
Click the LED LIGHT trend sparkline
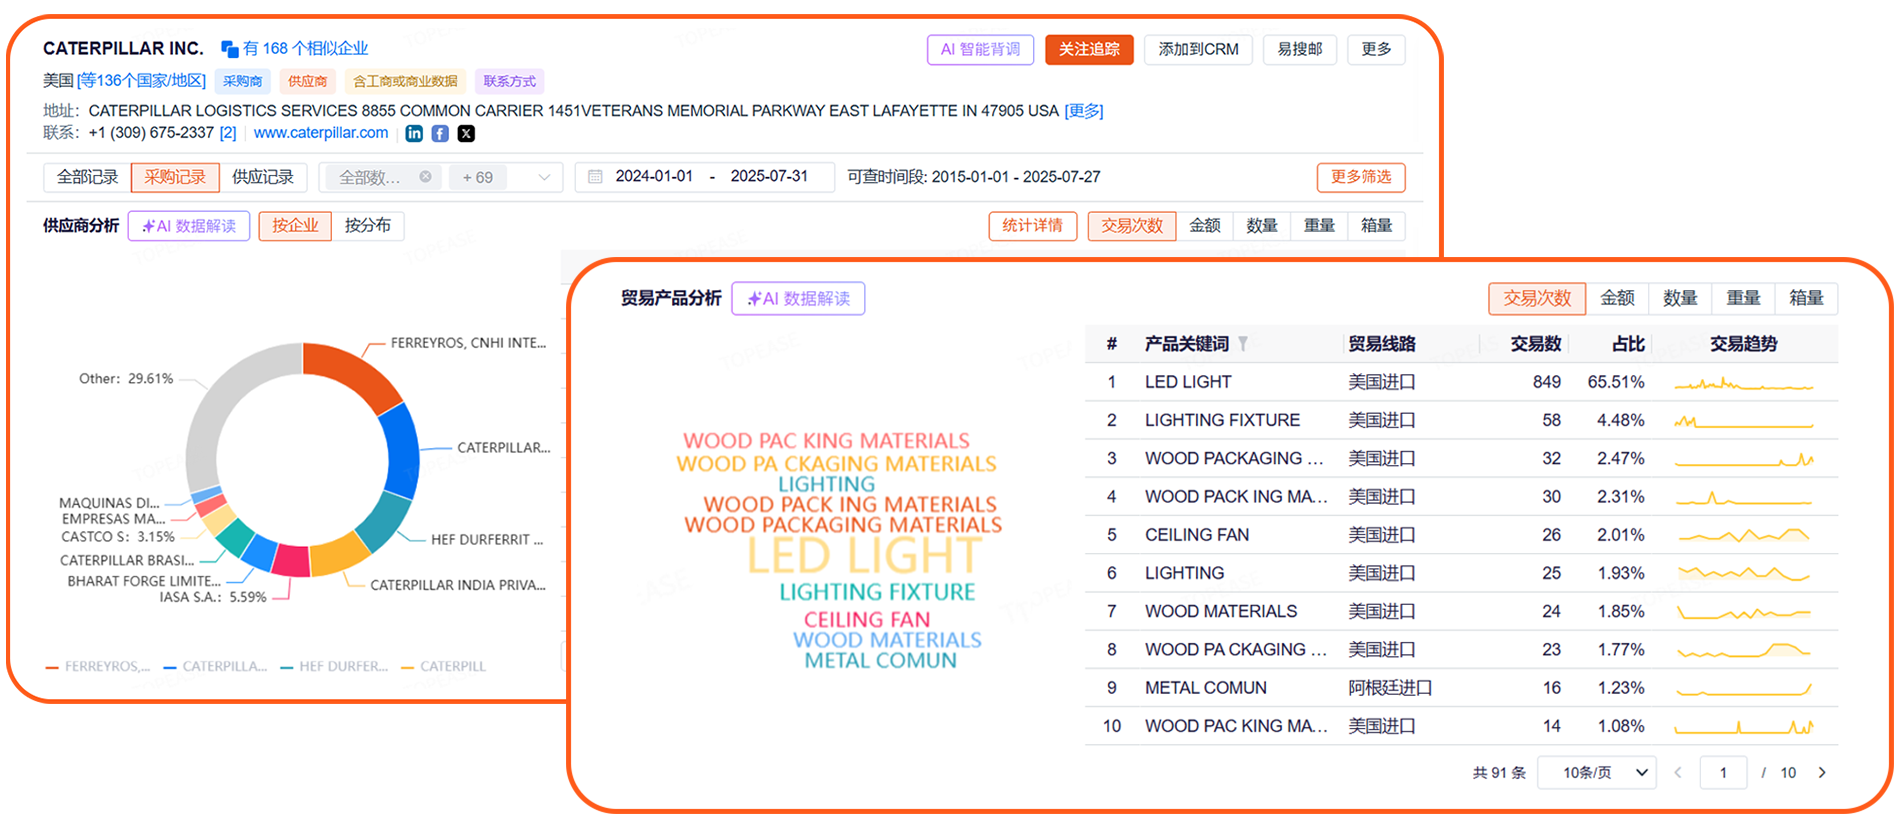point(1744,383)
